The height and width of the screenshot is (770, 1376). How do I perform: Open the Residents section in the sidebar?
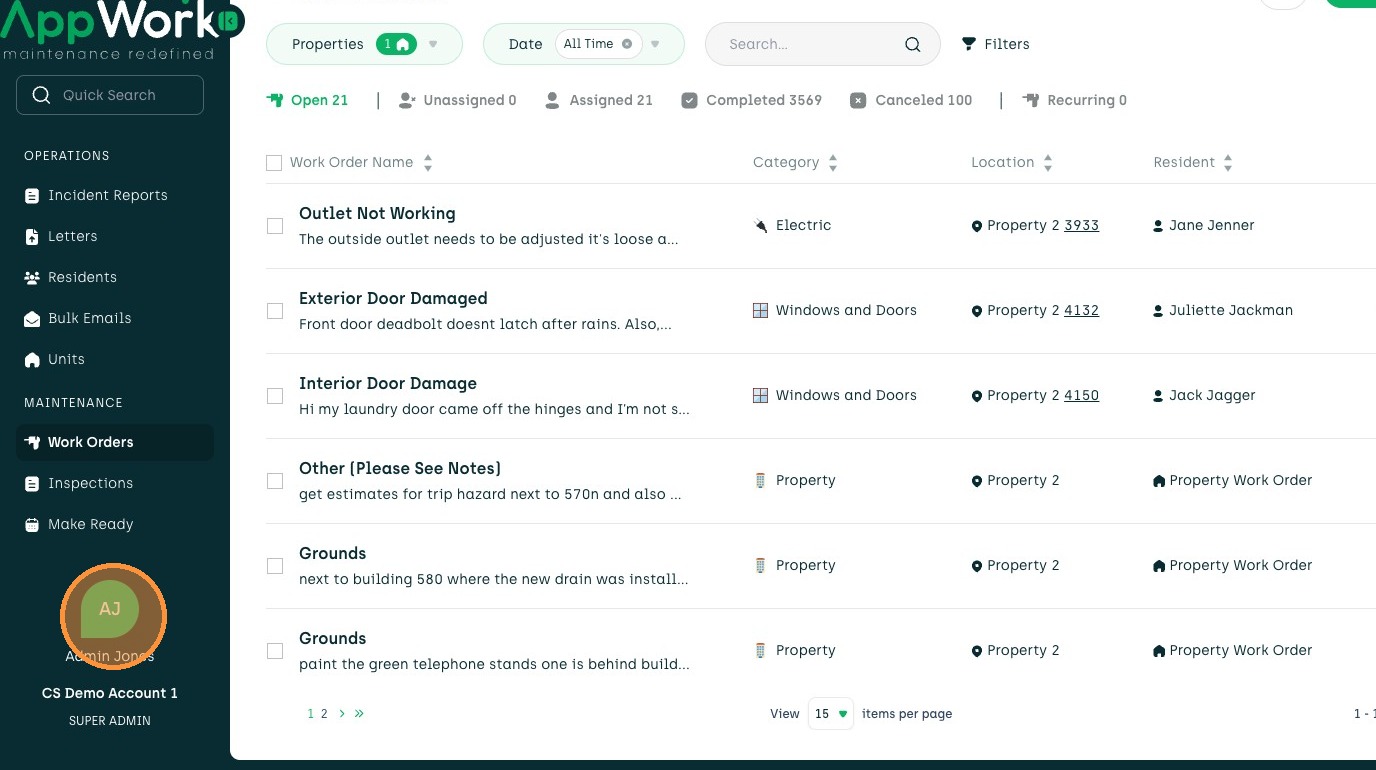[70, 278]
